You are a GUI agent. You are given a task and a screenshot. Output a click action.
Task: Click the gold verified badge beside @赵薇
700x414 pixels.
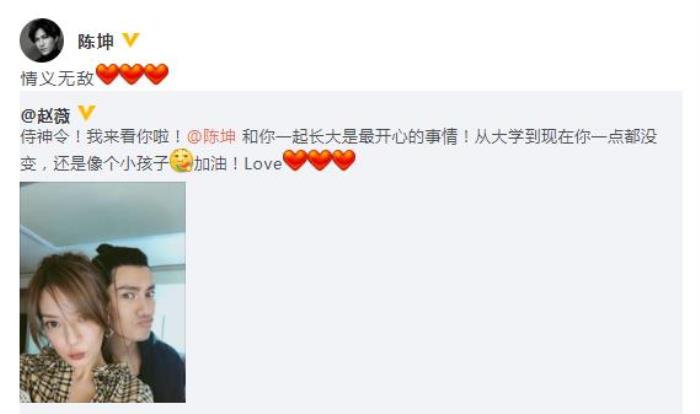click(x=86, y=113)
